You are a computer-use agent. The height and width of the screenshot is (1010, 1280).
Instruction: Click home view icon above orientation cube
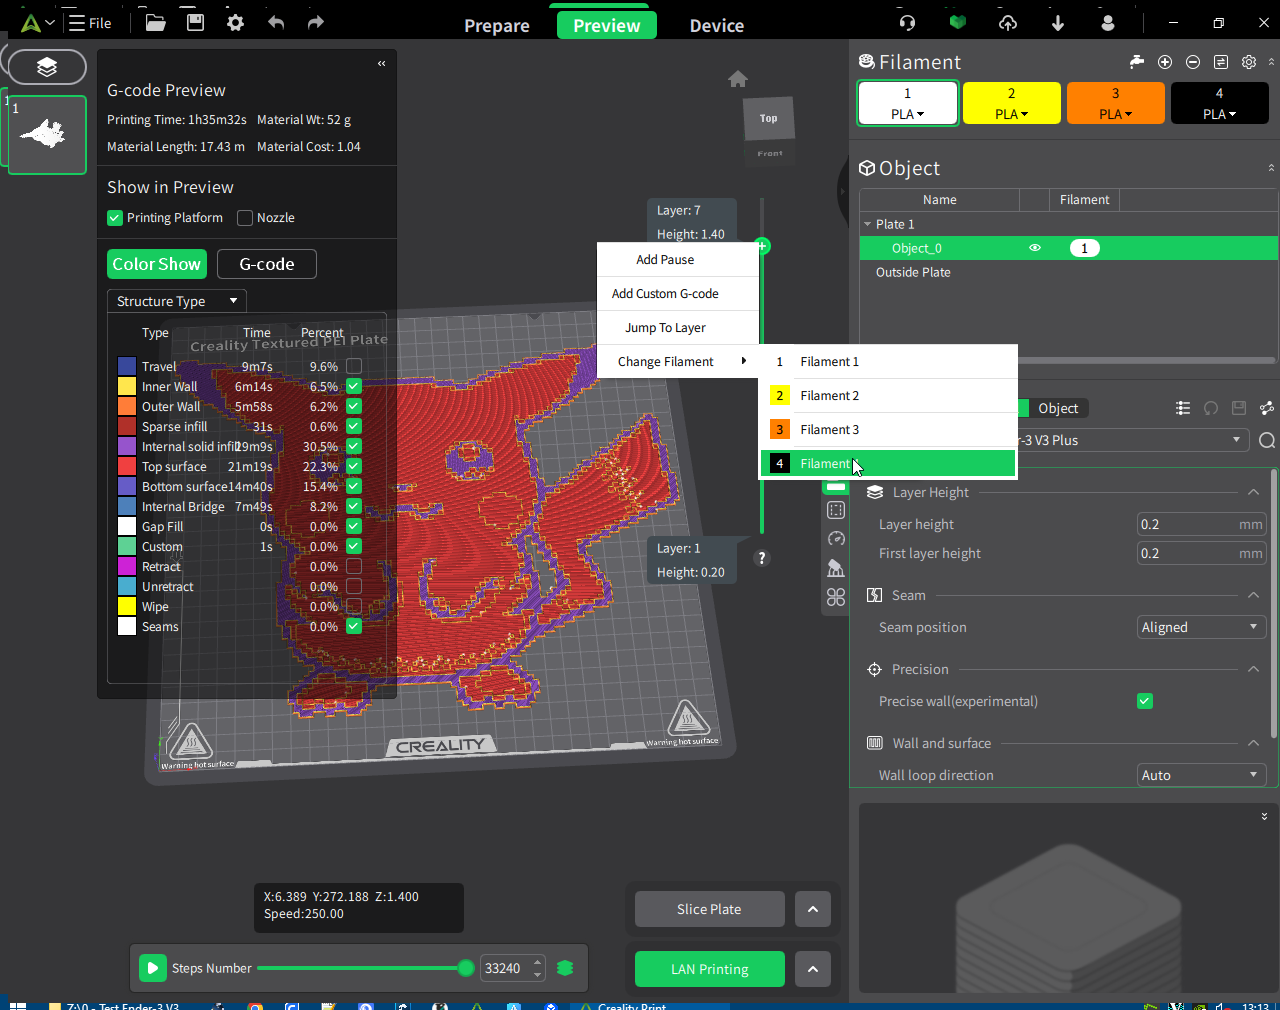click(738, 79)
